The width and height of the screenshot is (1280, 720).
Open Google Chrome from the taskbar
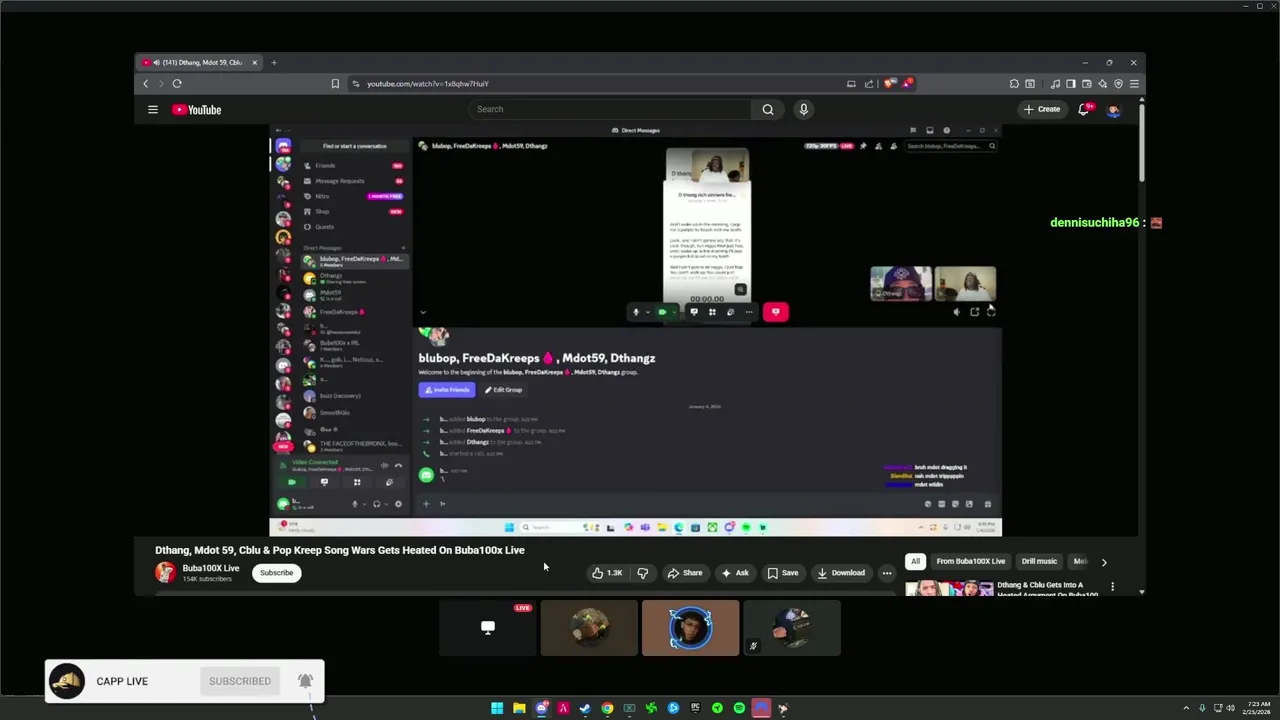pyautogui.click(x=607, y=708)
